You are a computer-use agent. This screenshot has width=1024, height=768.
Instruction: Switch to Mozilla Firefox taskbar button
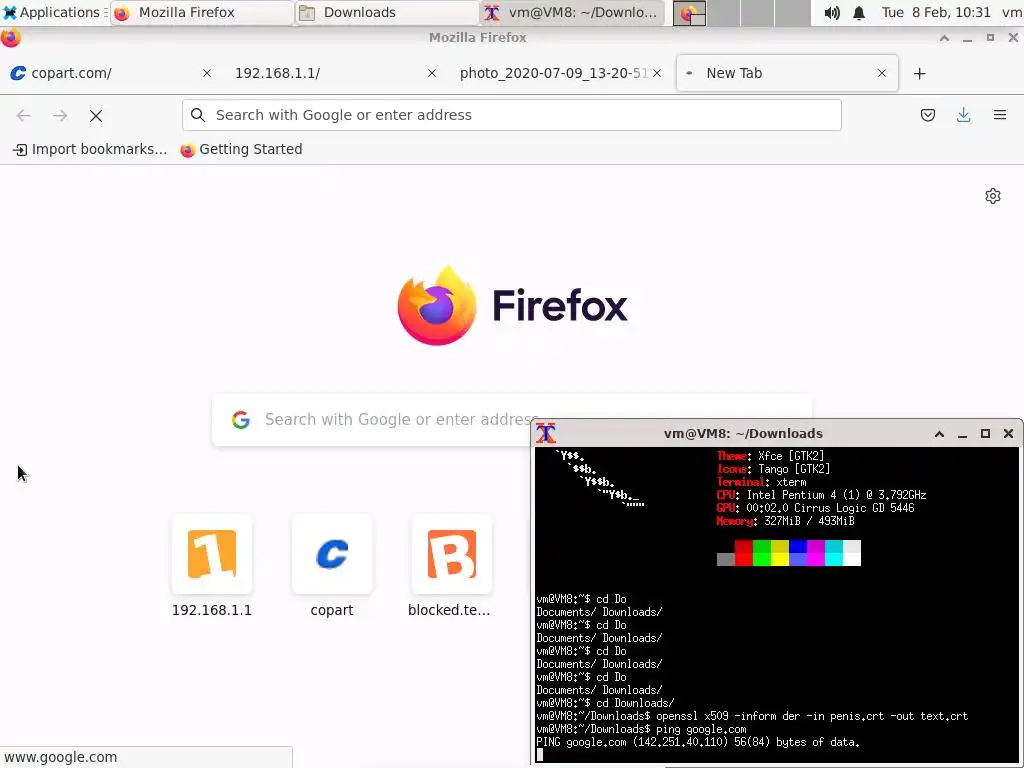click(202, 12)
